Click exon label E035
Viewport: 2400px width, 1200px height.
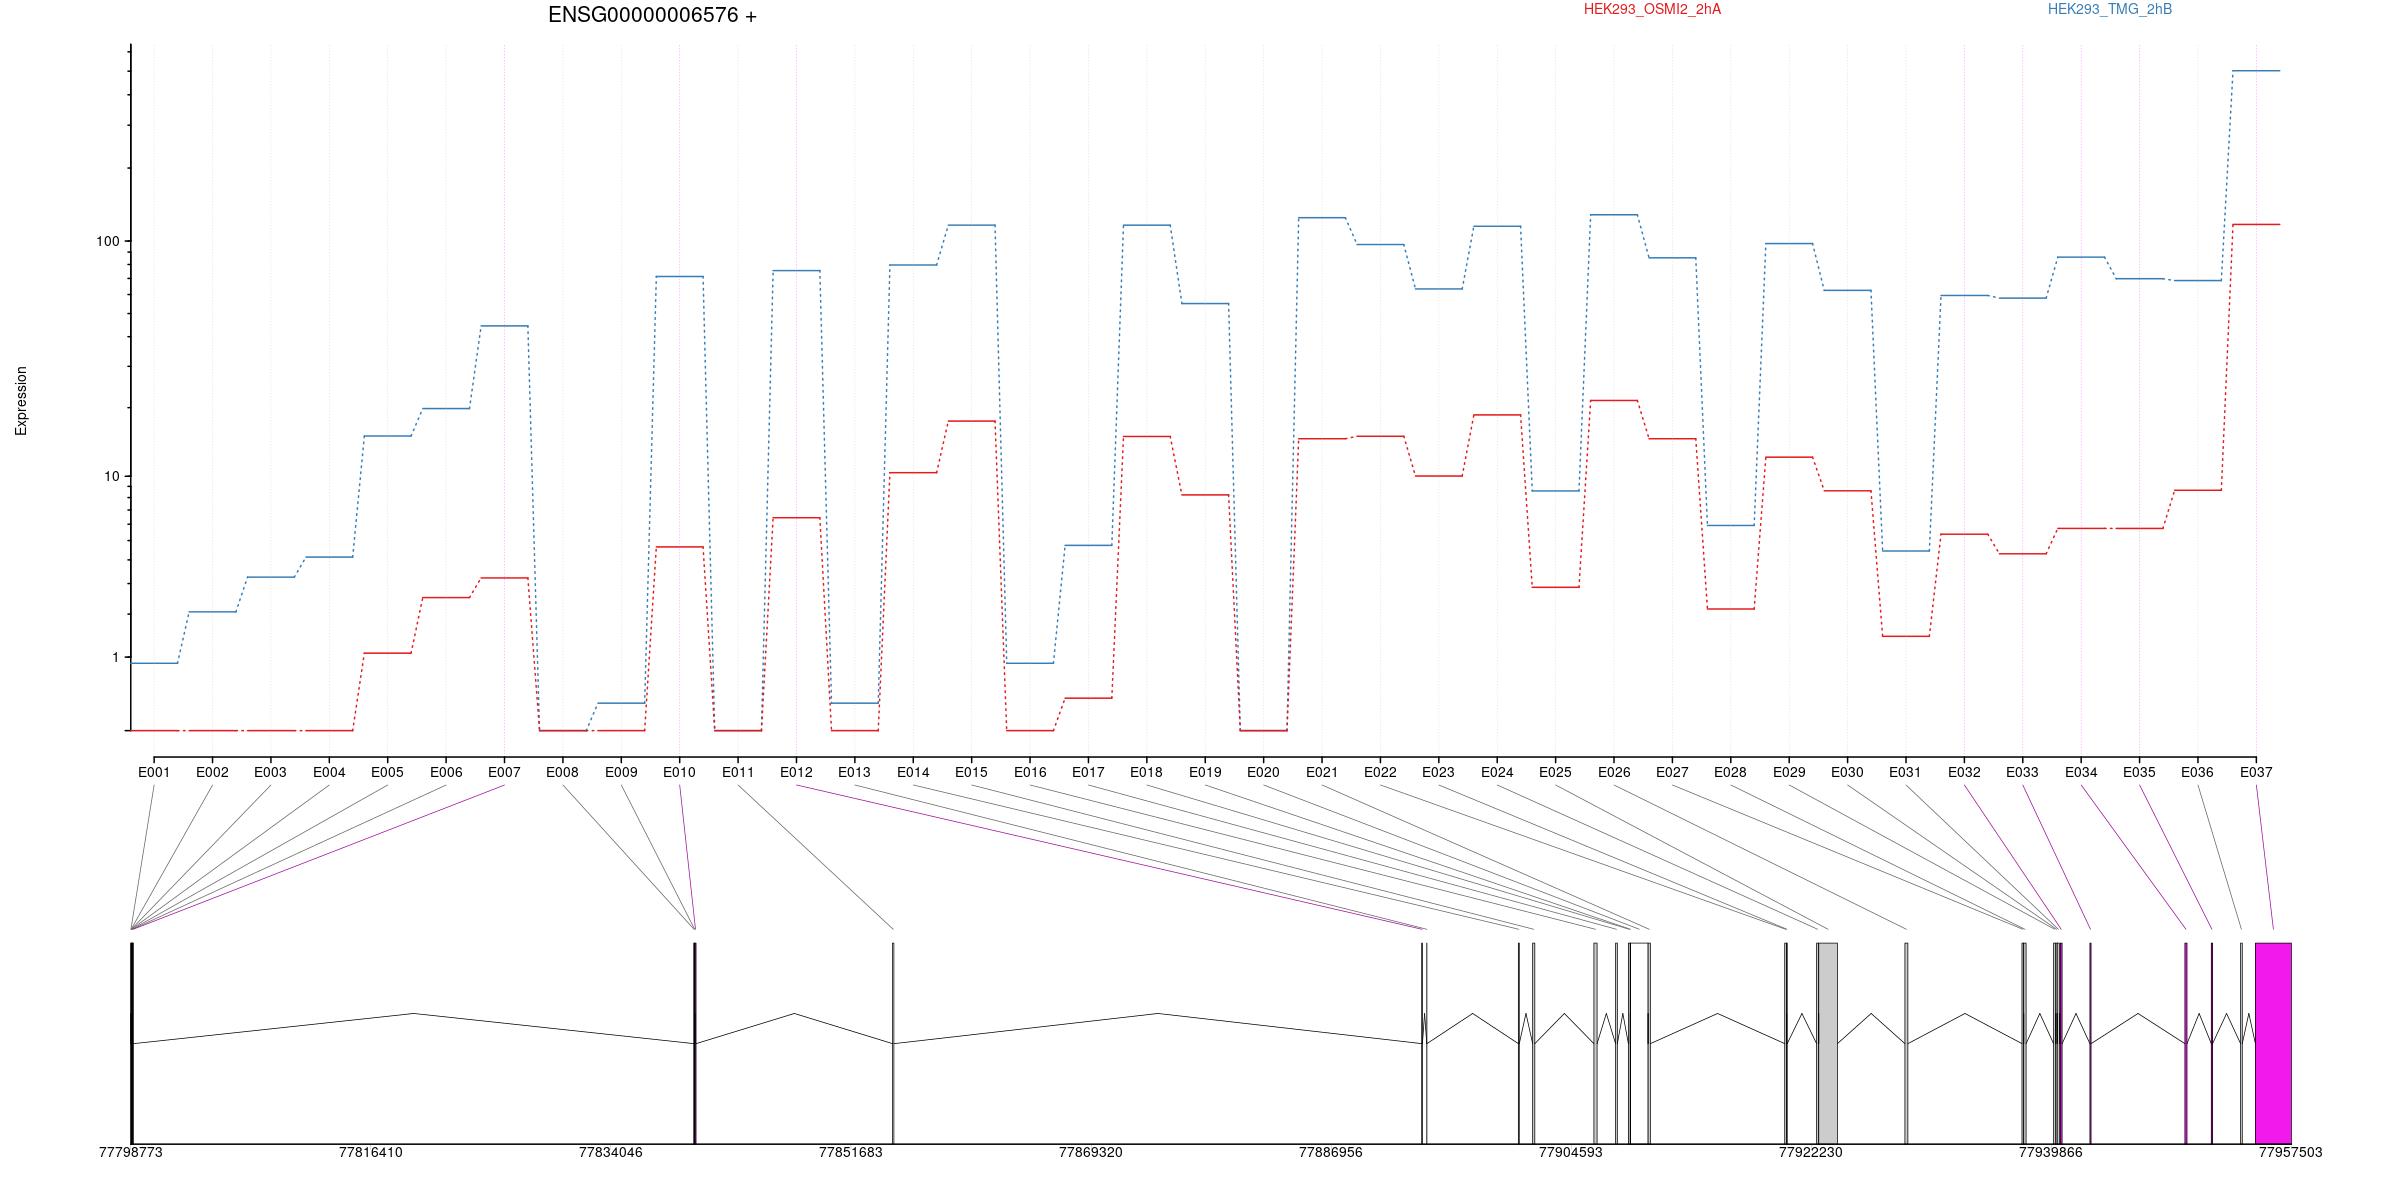pos(2139,772)
